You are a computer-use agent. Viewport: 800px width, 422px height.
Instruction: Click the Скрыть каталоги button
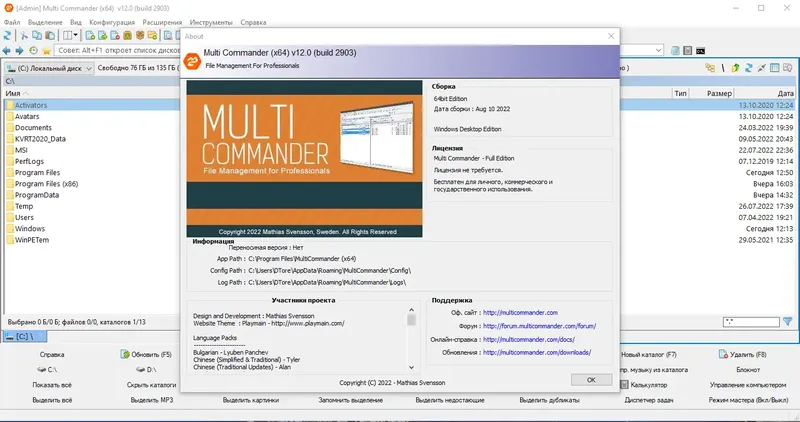152,385
